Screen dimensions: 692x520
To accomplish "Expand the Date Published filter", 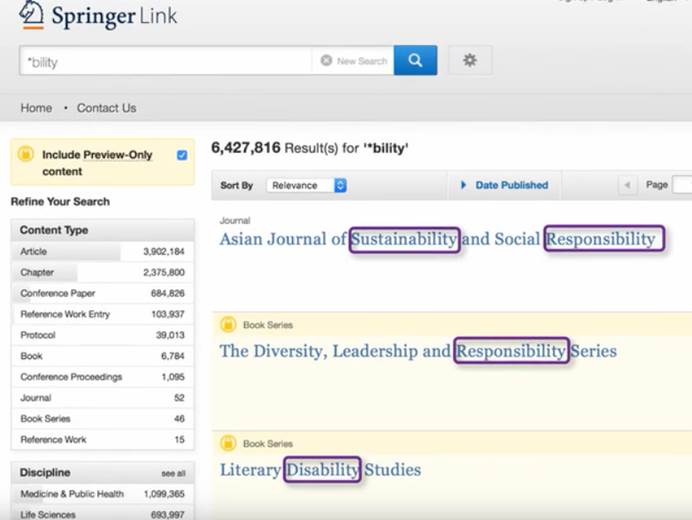I will point(504,185).
